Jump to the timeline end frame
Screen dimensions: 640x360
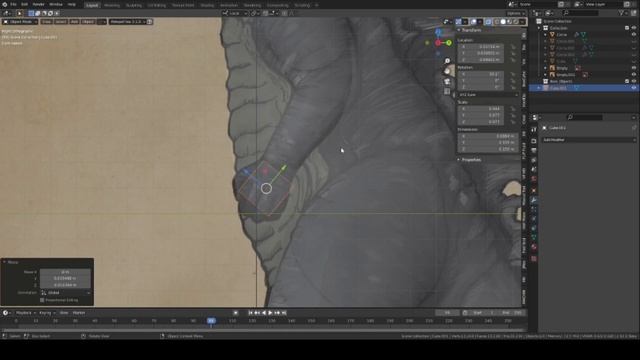click(284, 313)
